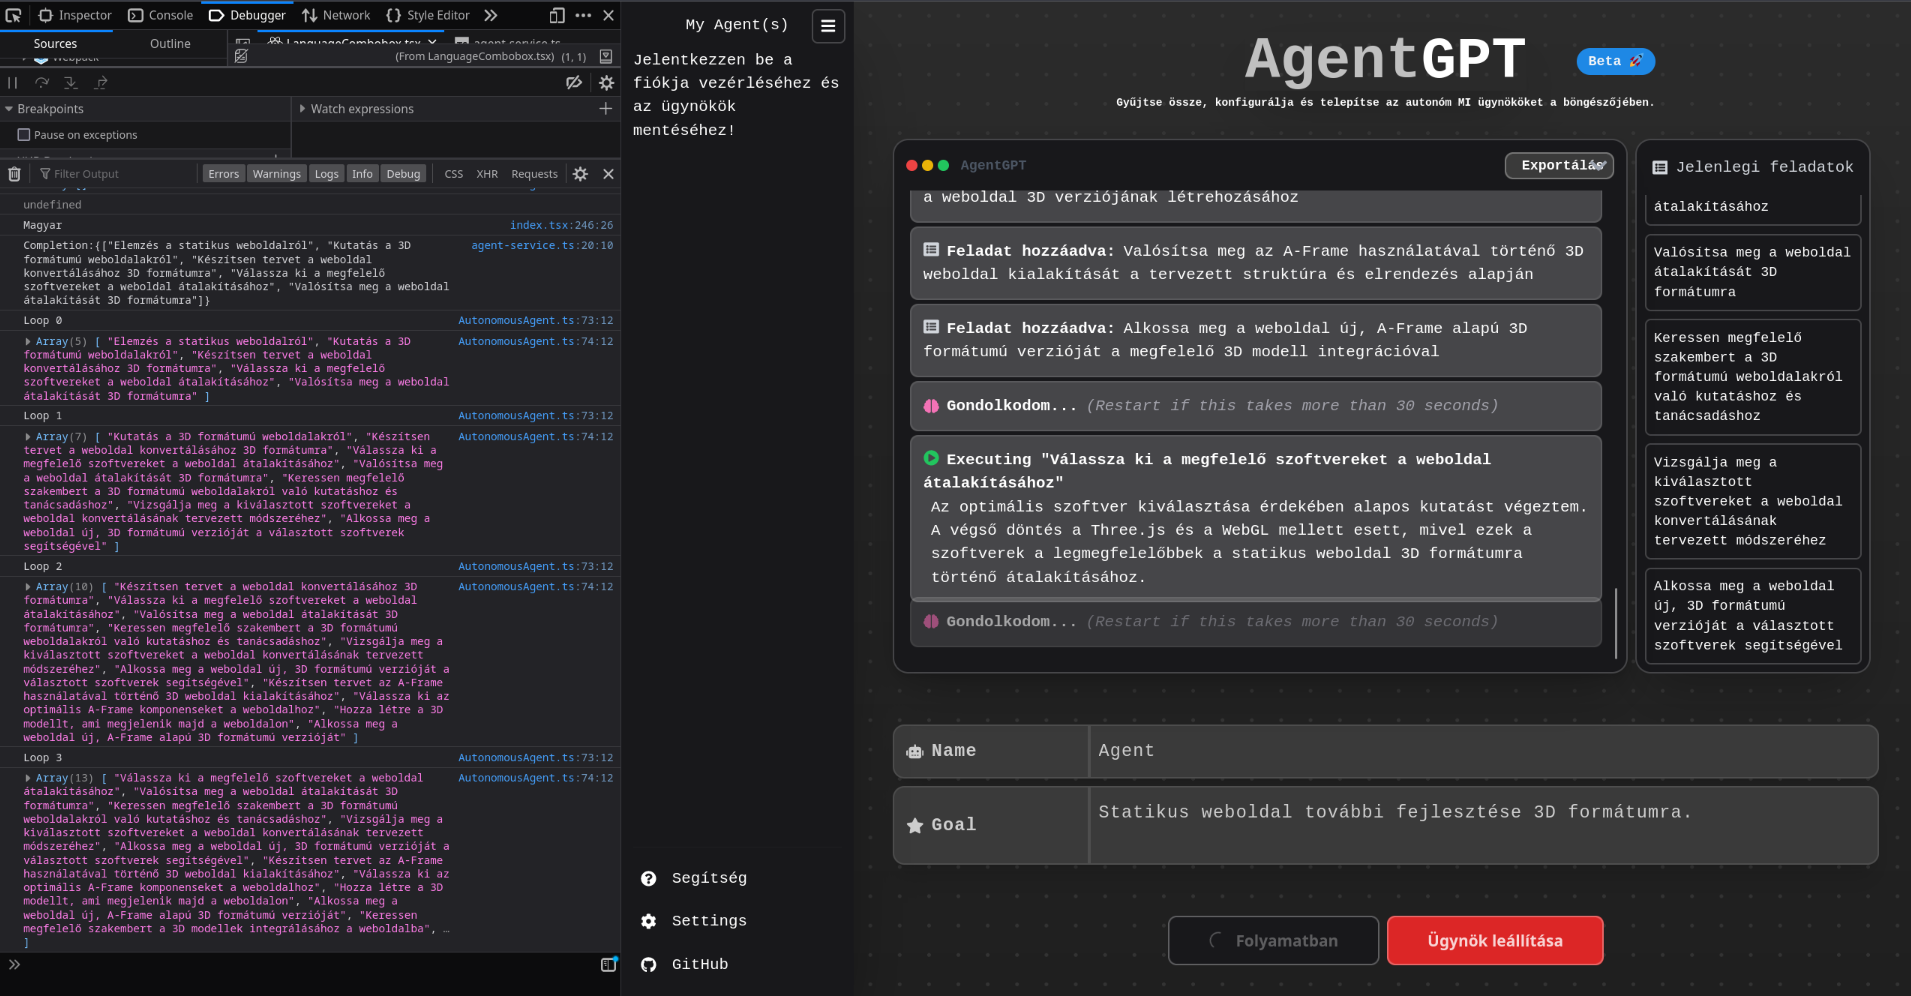This screenshot has width=1911, height=996.
Task: Expand the Array(5) log entry
Action: coord(28,342)
